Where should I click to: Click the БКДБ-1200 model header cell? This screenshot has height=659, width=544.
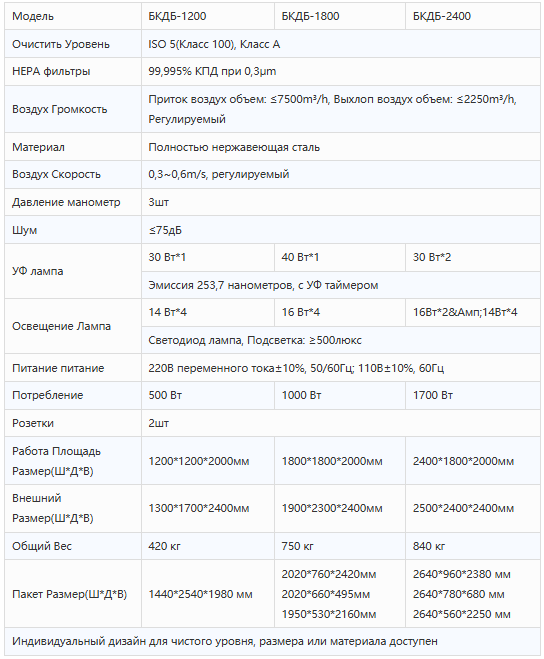click(x=208, y=16)
